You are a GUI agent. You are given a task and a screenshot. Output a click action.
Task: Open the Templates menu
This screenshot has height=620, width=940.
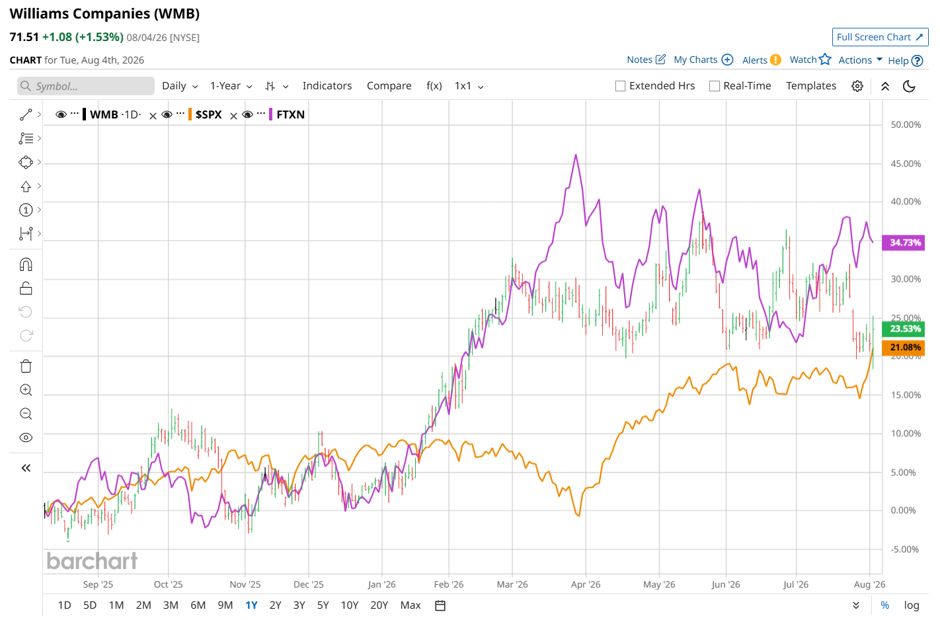[x=811, y=86]
